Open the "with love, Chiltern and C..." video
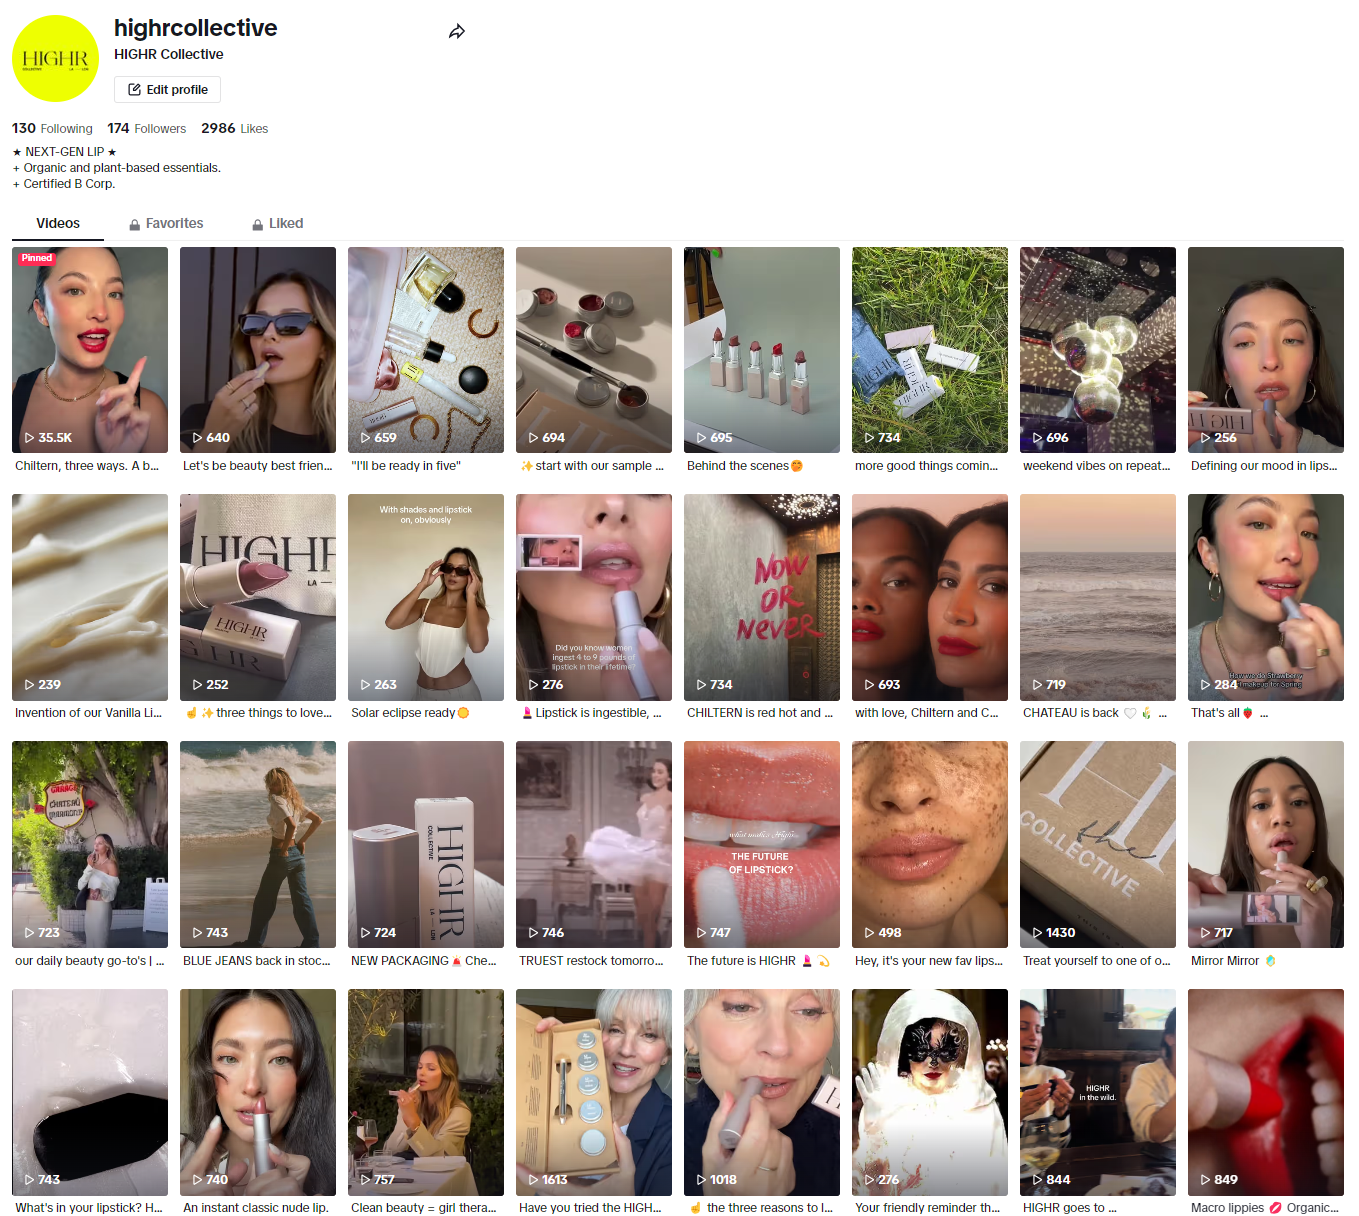Viewport: 1359px width, 1216px height. tap(930, 597)
